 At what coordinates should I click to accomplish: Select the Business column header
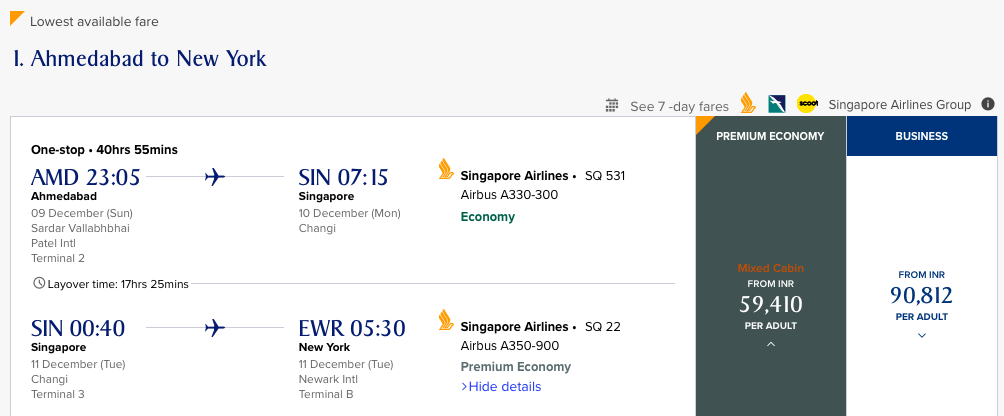[x=921, y=136]
